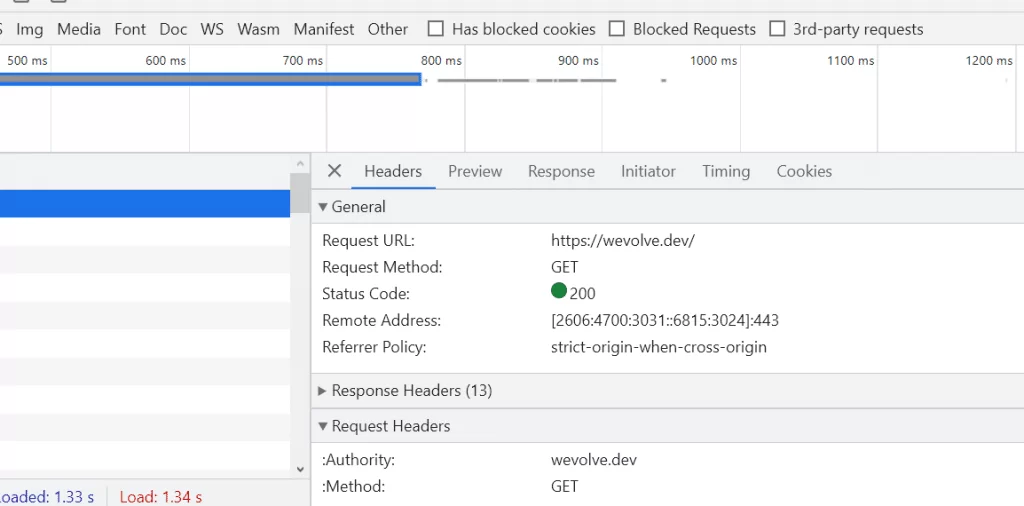Switch to the Timing tab
This screenshot has width=1024, height=506.
(726, 171)
